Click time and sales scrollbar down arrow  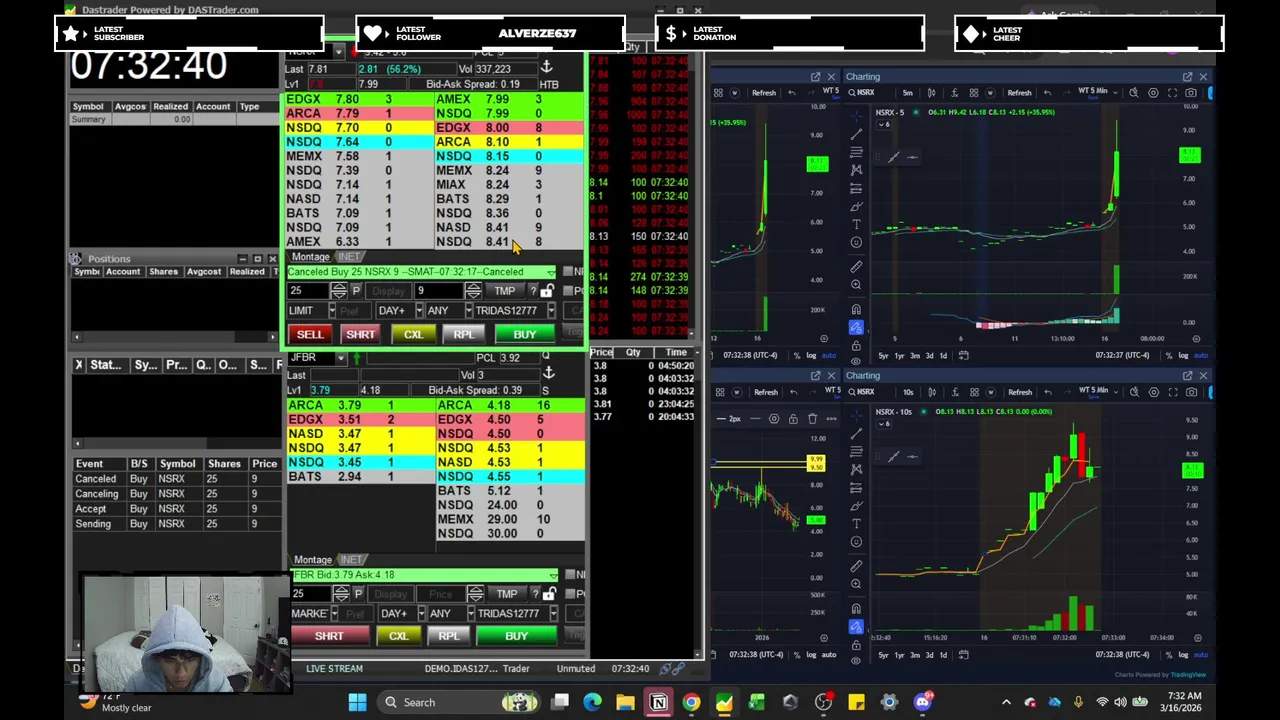[691, 335]
